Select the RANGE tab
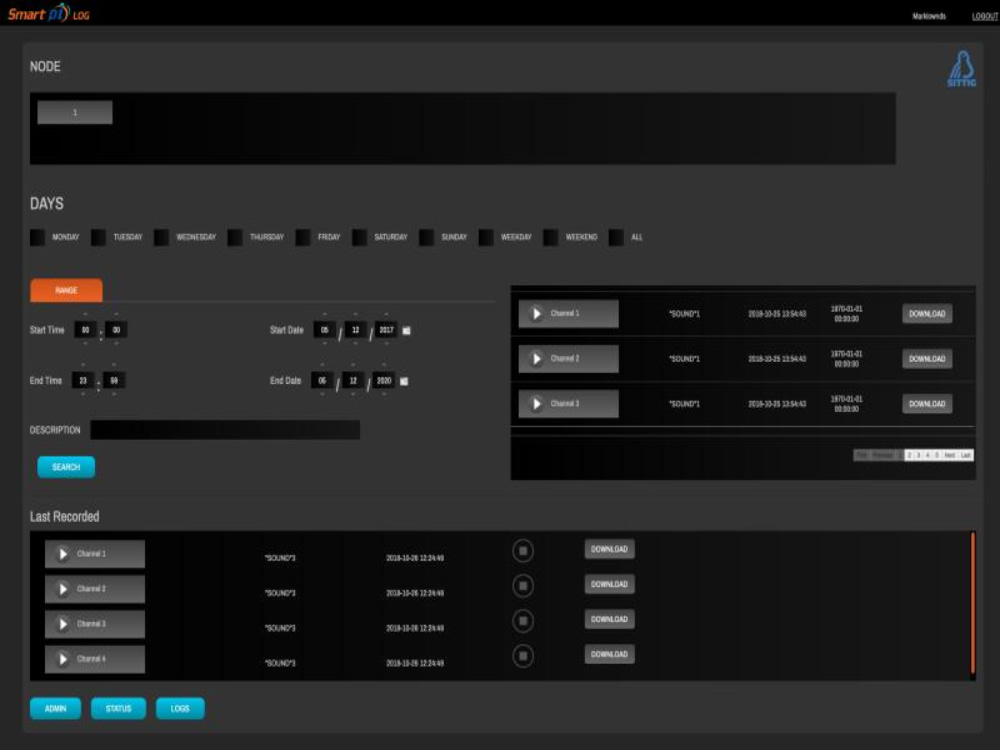This screenshot has width=1000, height=750. tap(66, 290)
